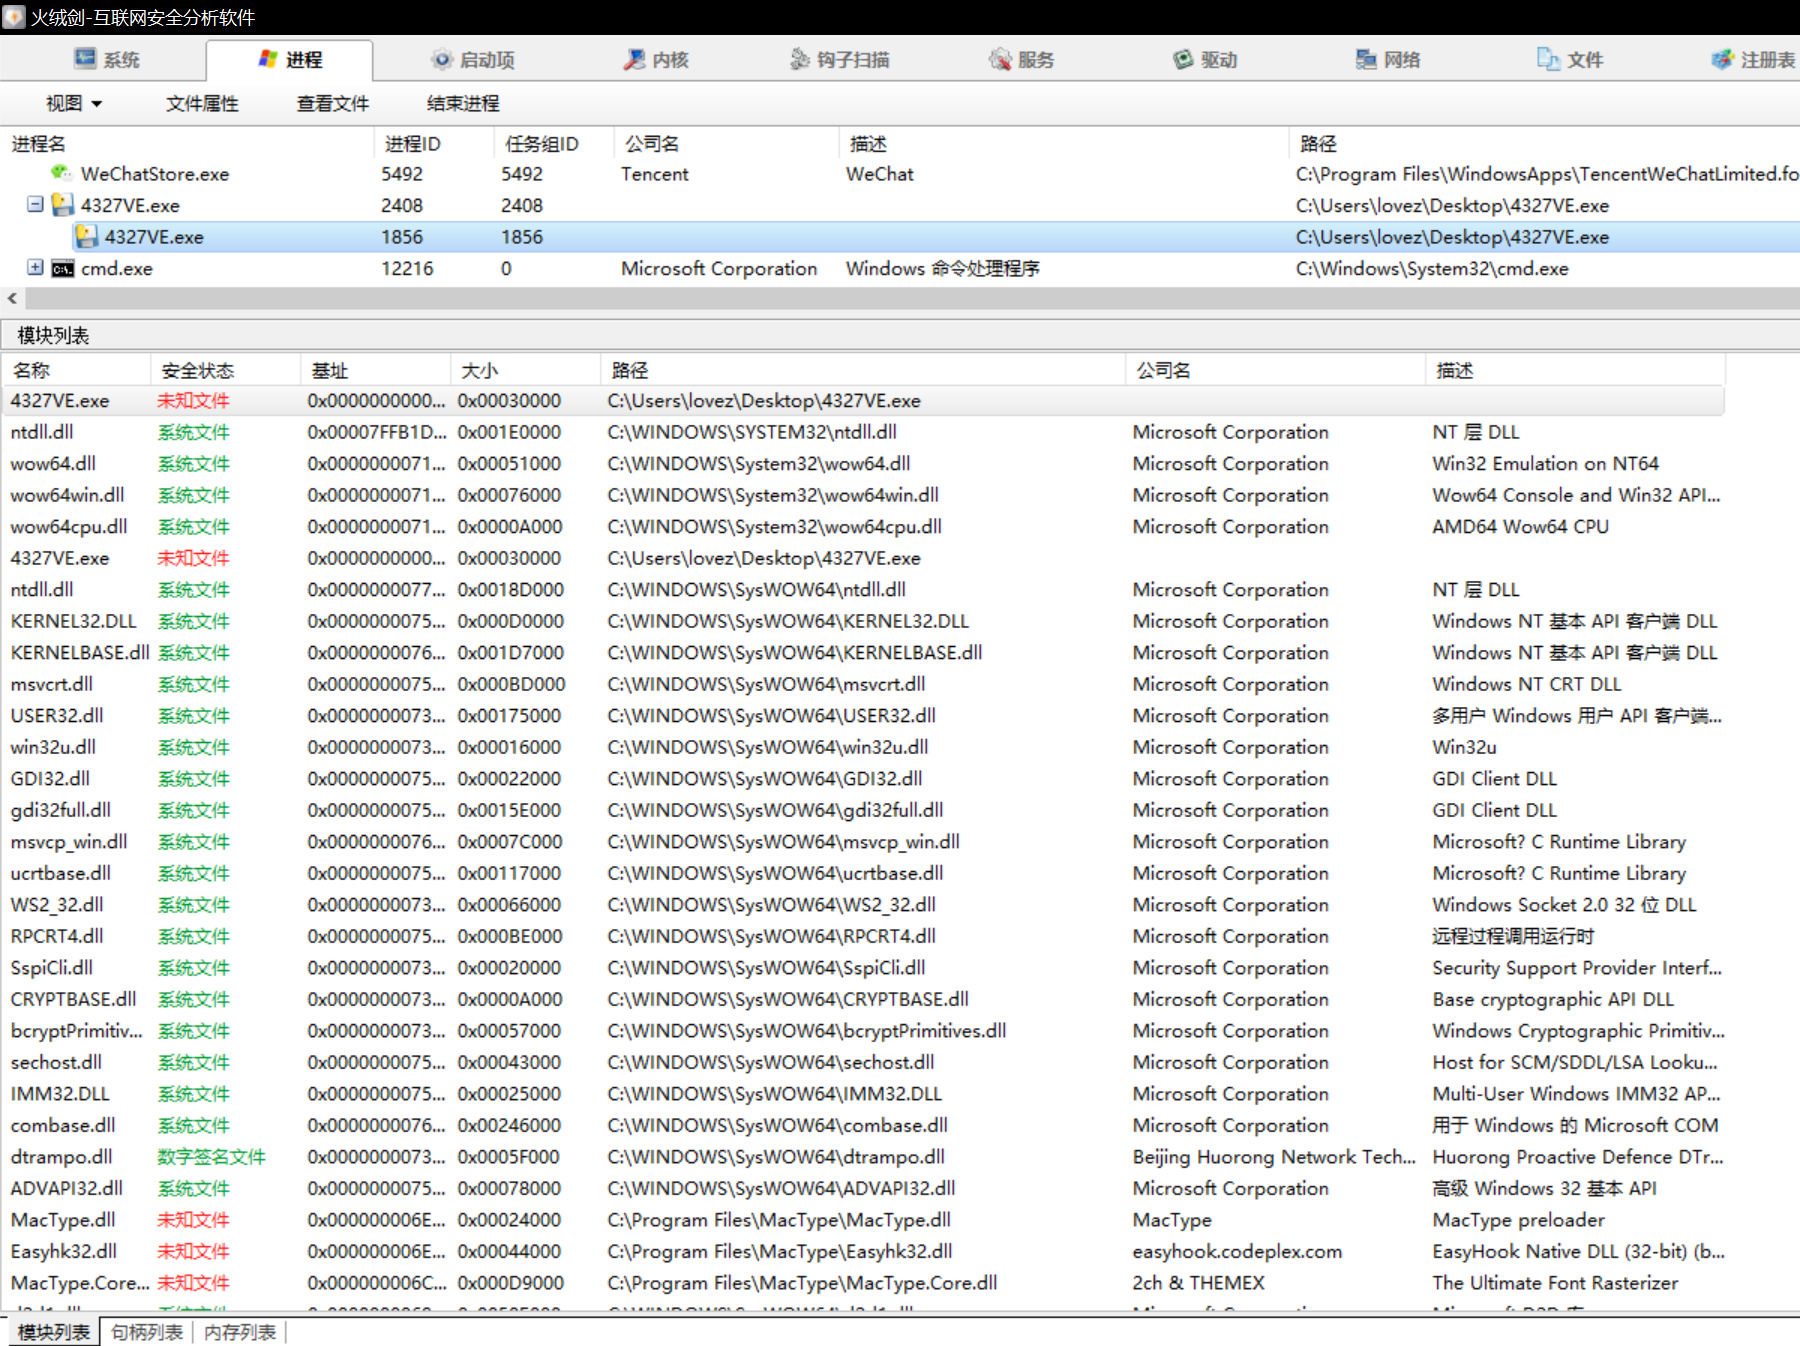Click the Huorong Sword title bar icon
Screen dimensions: 1800x1346
(14, 17)
